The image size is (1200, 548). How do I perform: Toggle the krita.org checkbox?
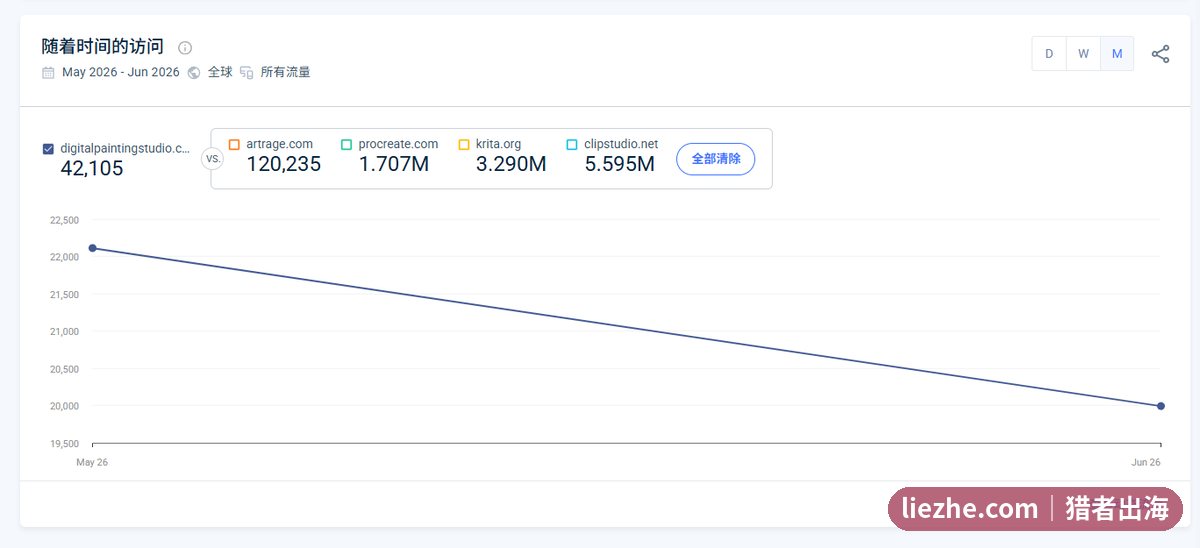tap(464, 144)
